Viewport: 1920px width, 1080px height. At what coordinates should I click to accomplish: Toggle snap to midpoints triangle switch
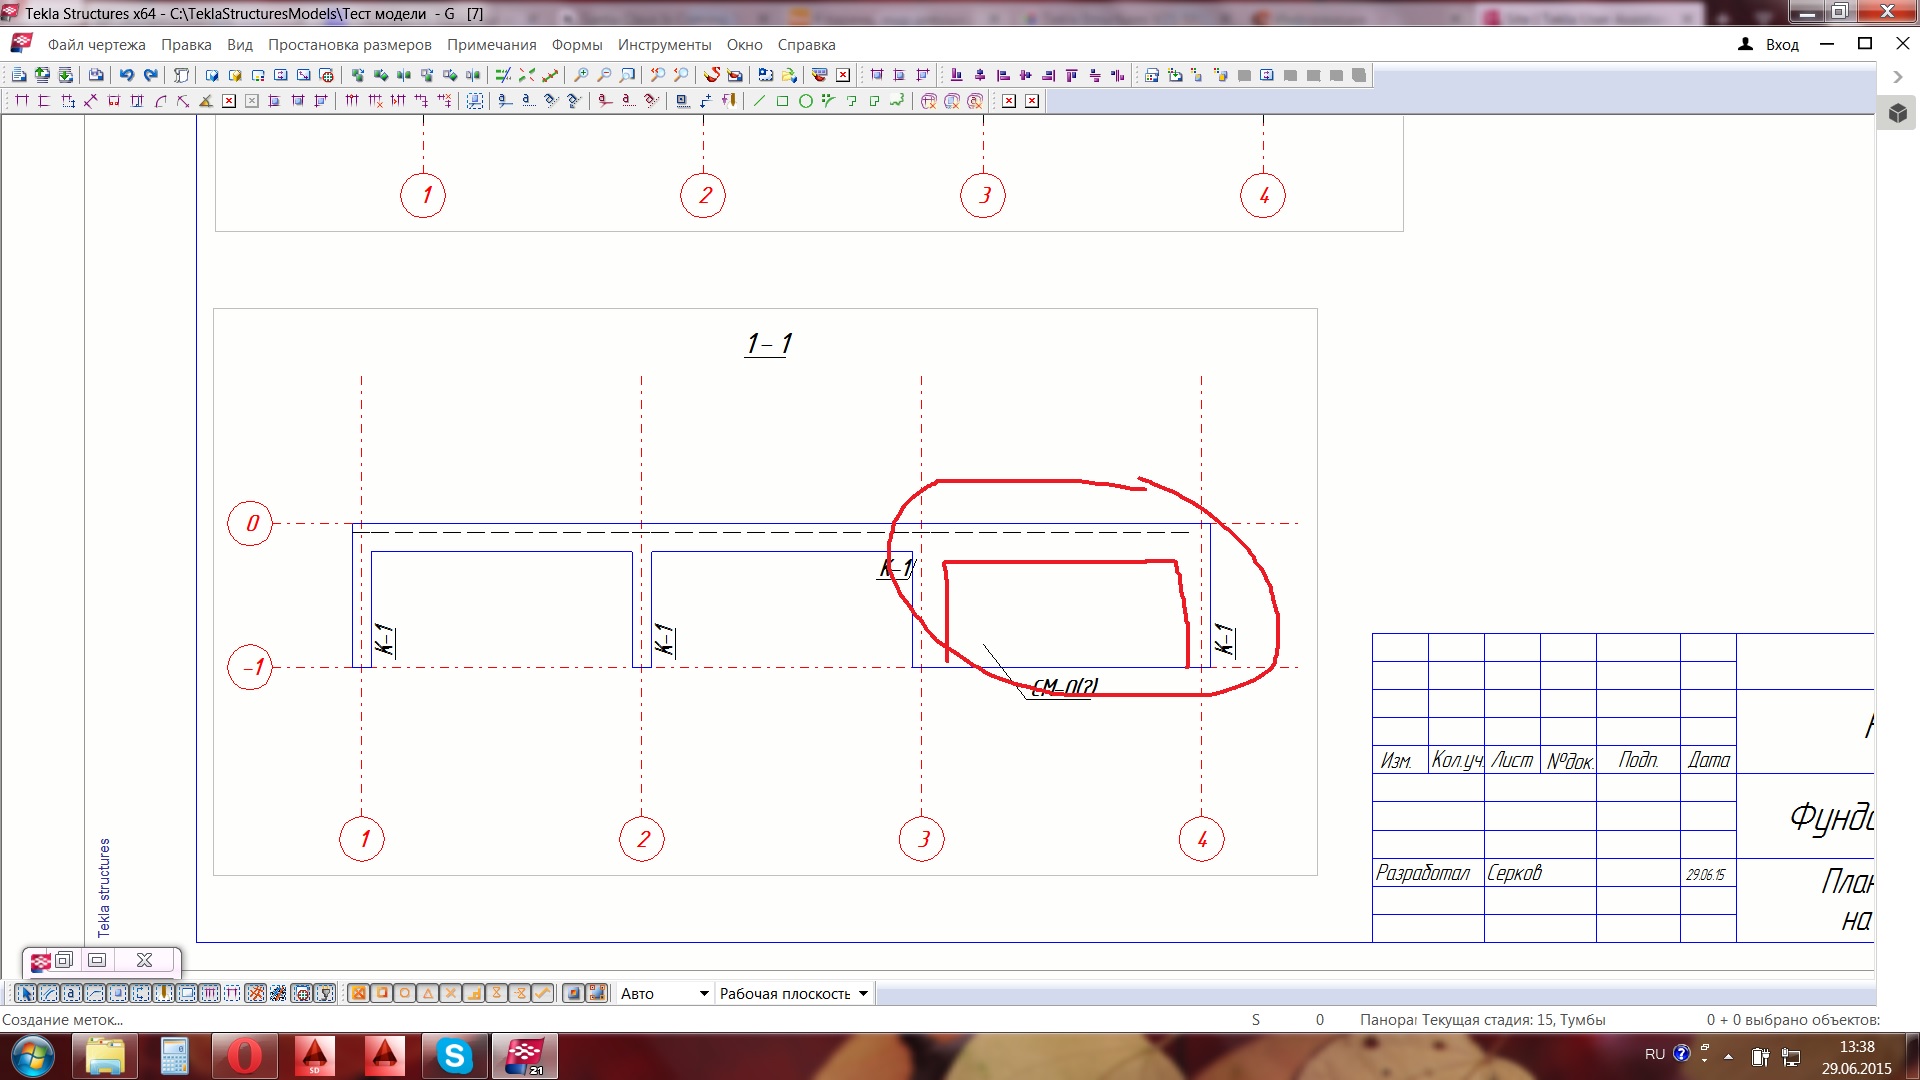tap(428, 993)
